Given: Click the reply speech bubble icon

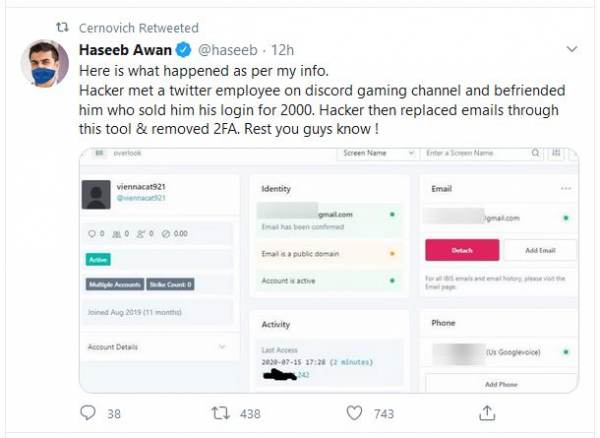Looking at the screenshot, I should tap(88, 413).
